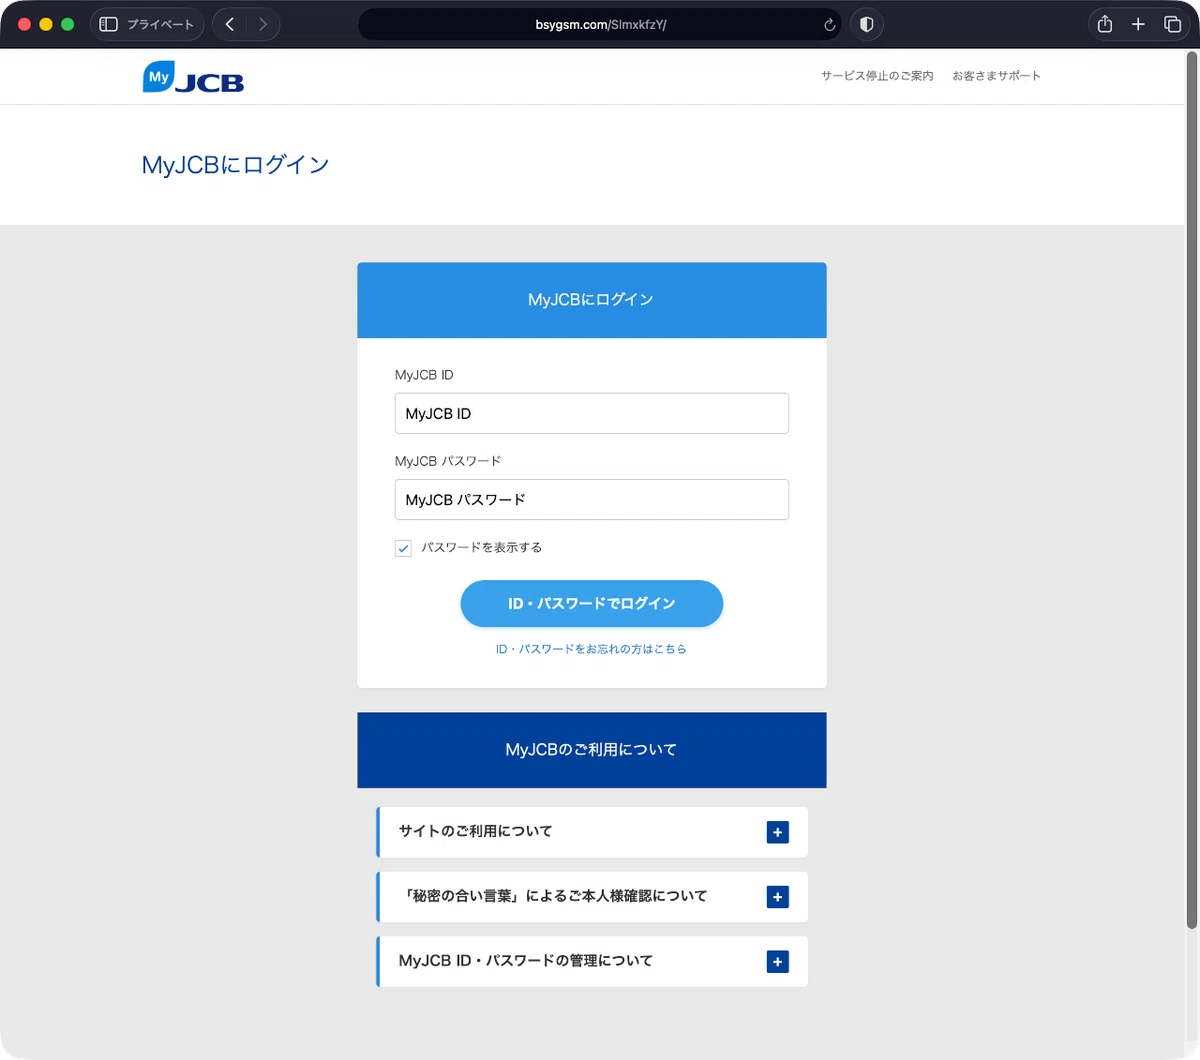Open the Share icon in the toolbar
1200x1060 pixels.
[1105, 24]
